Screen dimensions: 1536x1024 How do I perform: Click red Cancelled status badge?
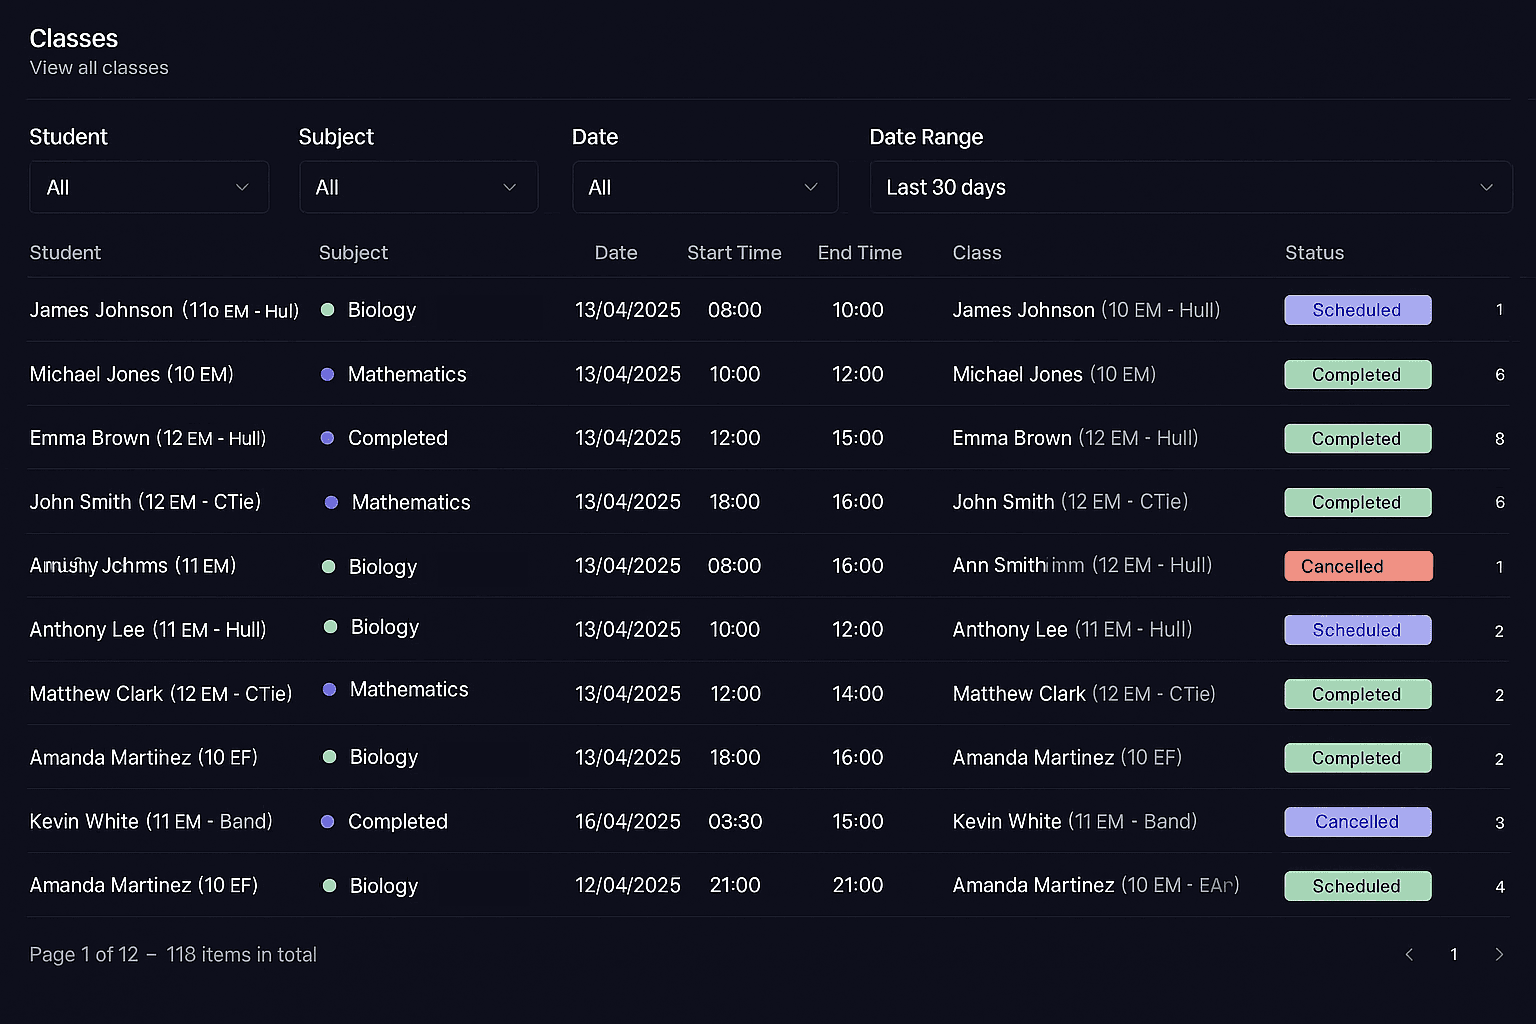point(1357,566)
